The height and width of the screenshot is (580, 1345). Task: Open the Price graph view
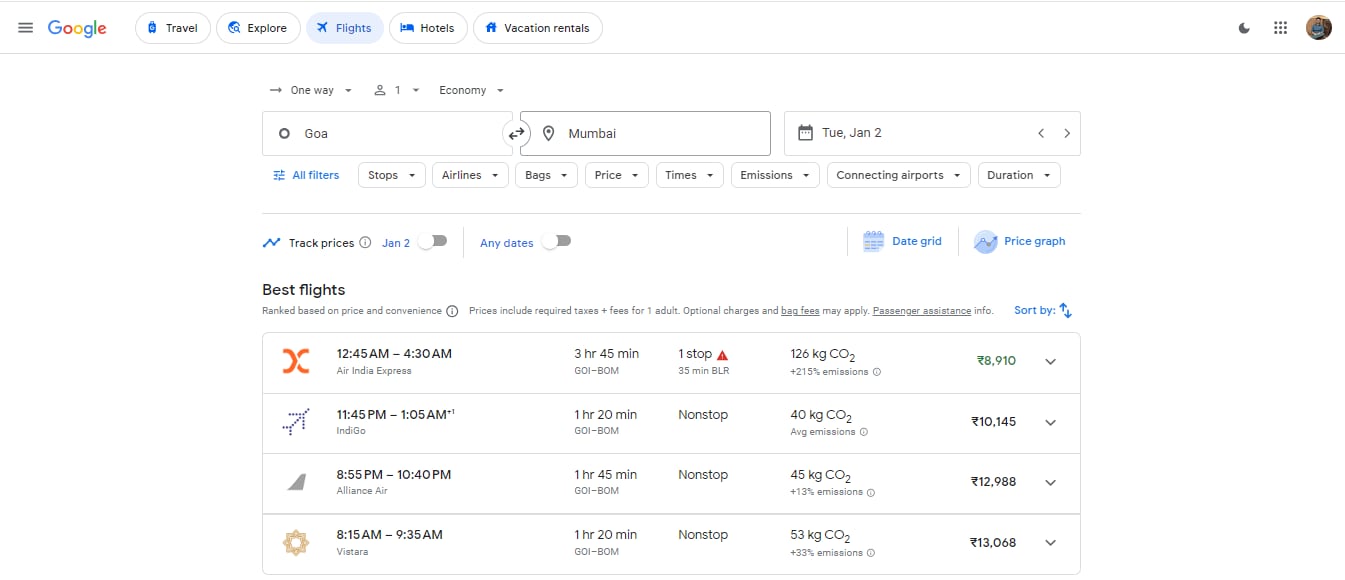tap(1020, 242)
